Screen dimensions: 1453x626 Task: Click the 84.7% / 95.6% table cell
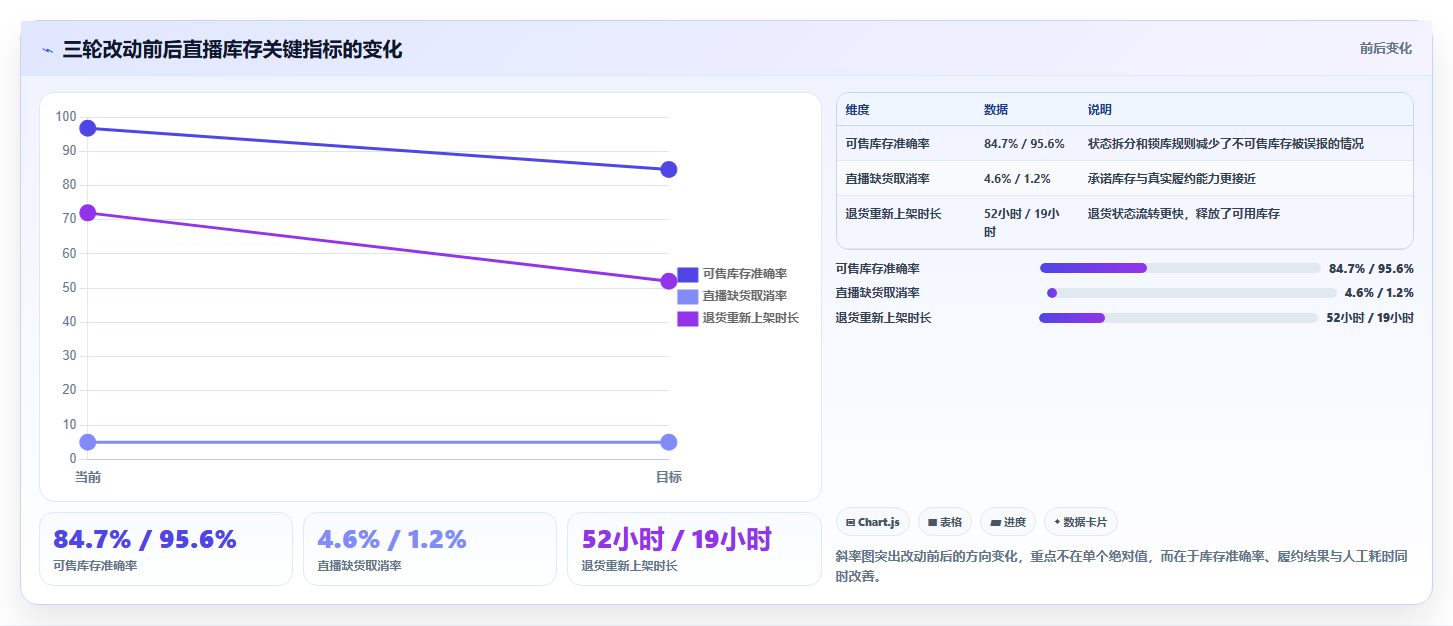coord(1024,144)
